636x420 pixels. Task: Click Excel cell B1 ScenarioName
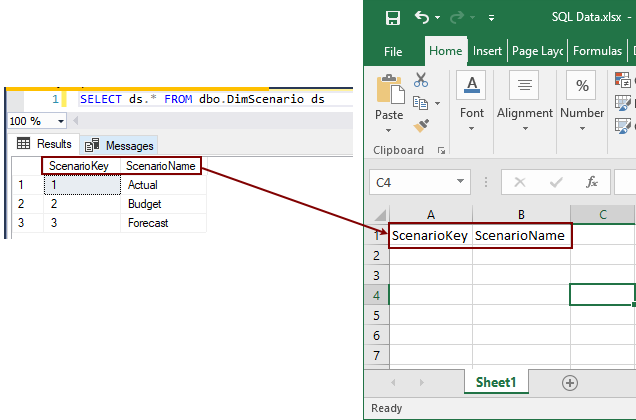(521, 235)
